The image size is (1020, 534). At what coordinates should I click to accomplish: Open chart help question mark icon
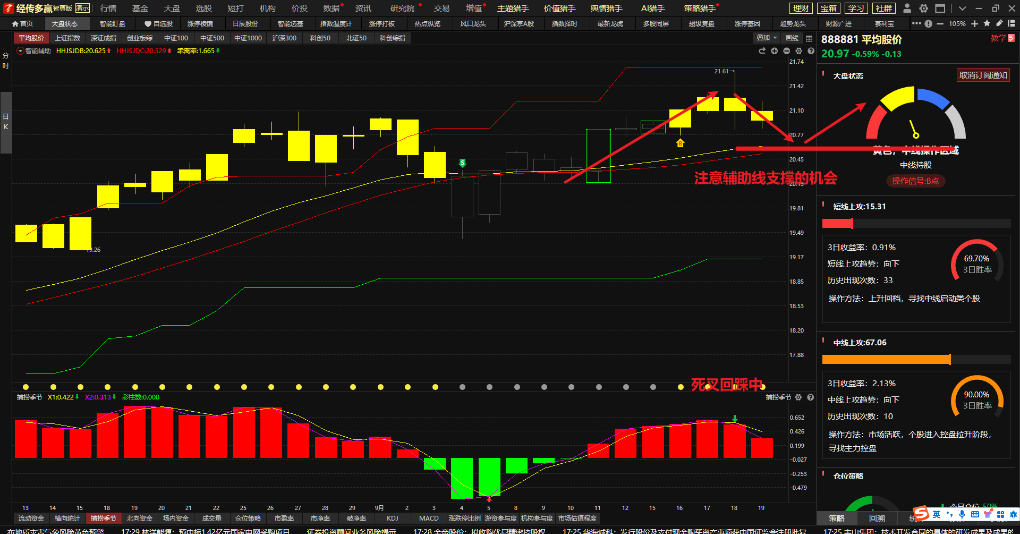tap(811, 51)
